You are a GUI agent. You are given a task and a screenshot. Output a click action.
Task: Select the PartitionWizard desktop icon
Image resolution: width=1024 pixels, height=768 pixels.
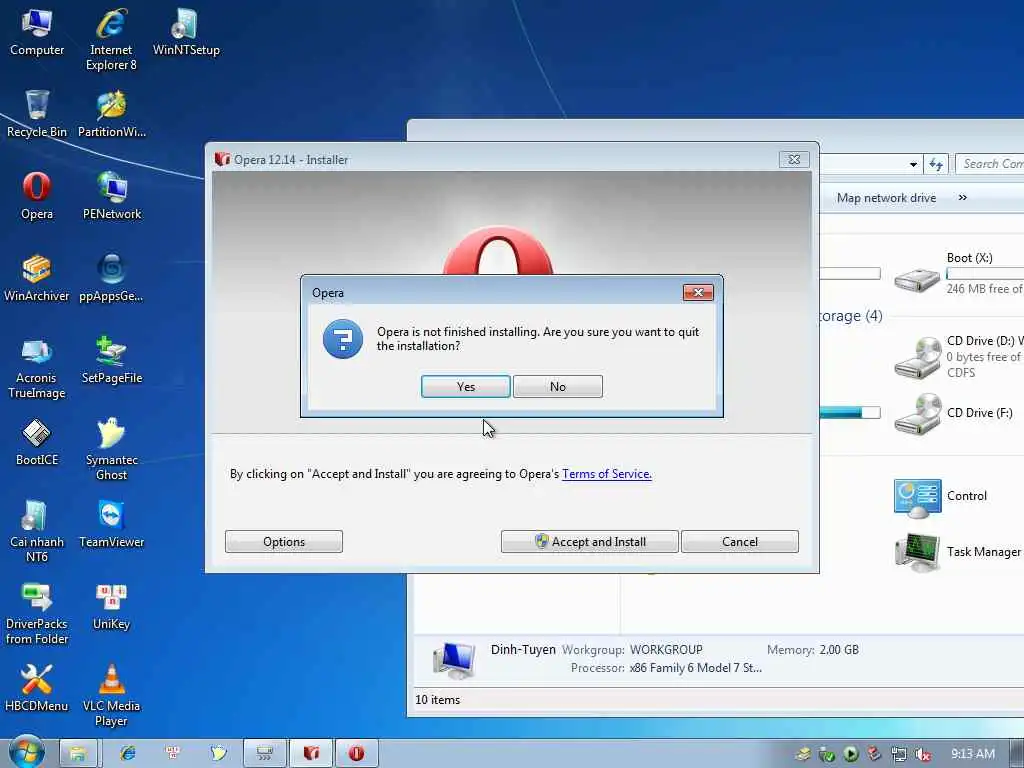click(112, 114)
